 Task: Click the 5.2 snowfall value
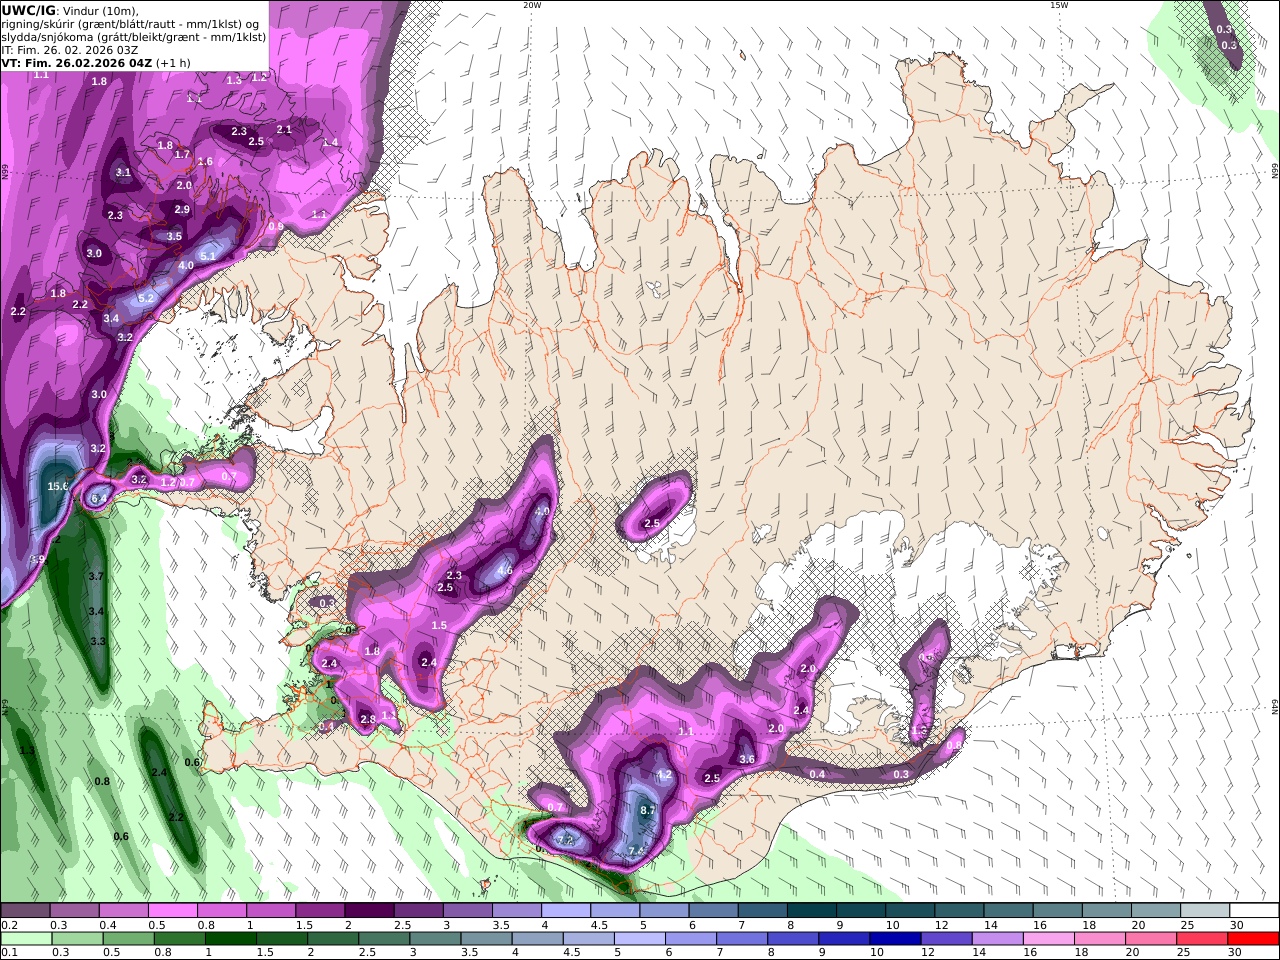tap(146, 298)
